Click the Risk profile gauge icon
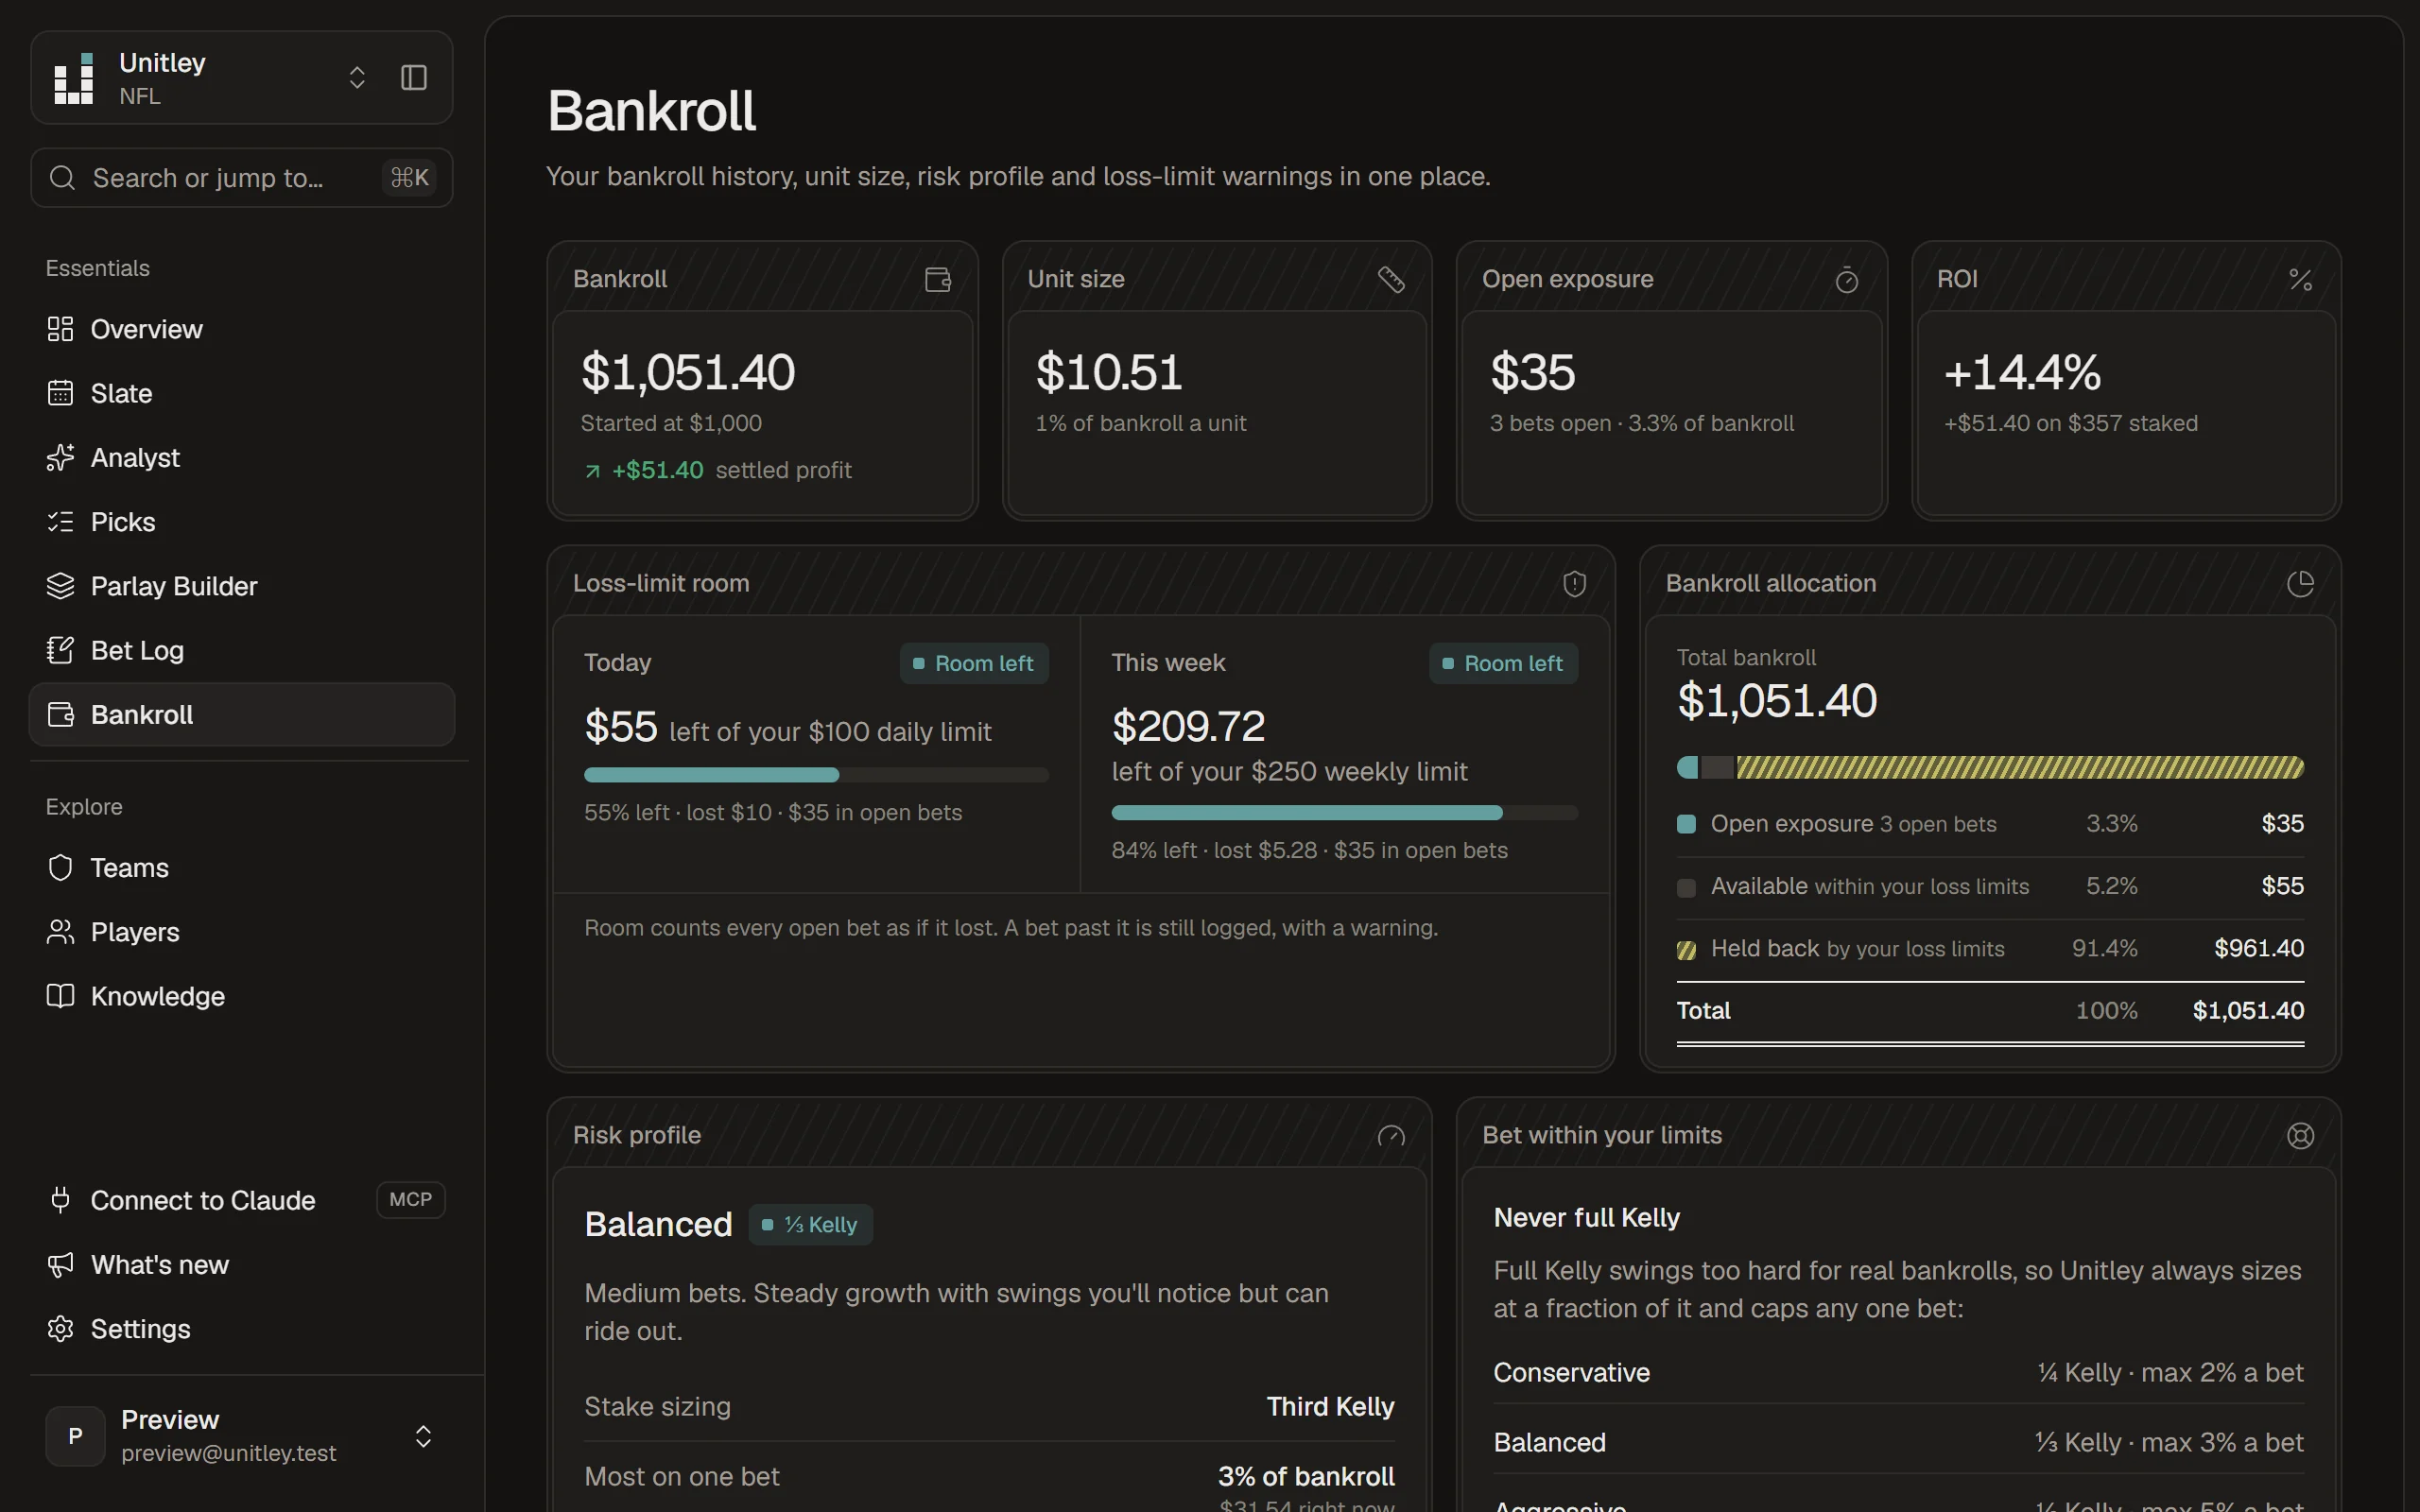Screen dimensions: 2420x1512 1391,1136
